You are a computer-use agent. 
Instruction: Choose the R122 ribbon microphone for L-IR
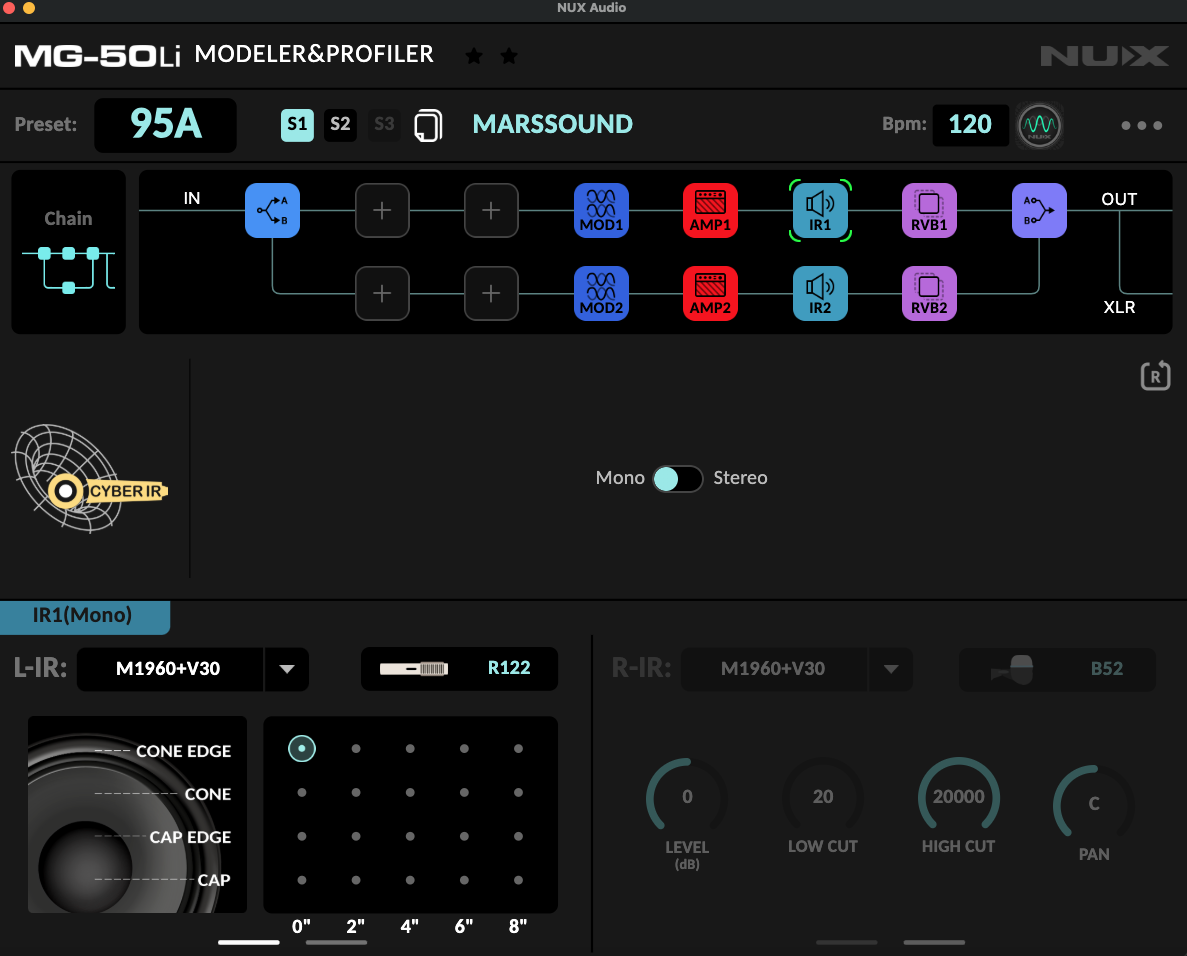tap(460, 668)
